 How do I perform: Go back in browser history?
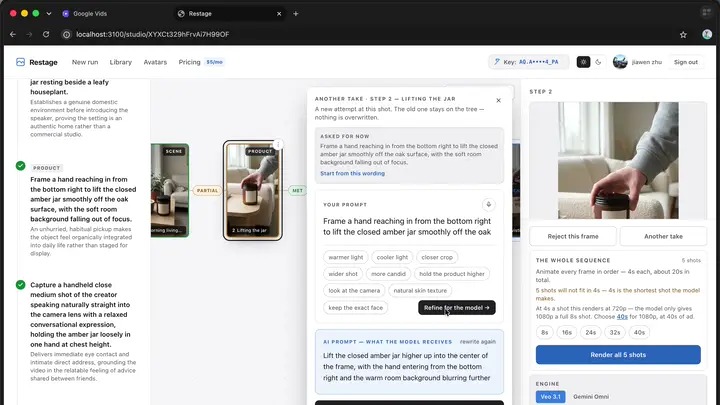tap(13, 34)
